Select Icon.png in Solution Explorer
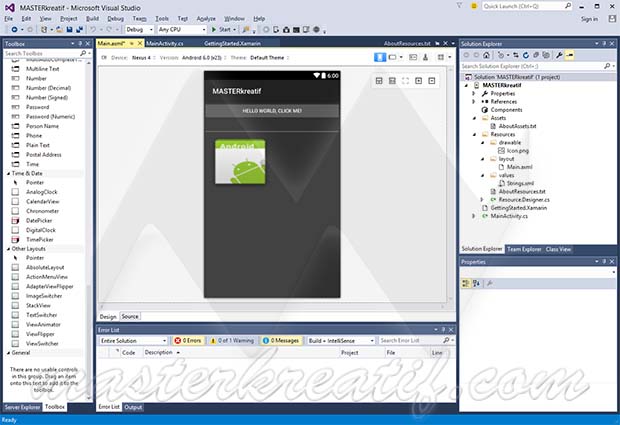620x425 pixels. point(518,151)
